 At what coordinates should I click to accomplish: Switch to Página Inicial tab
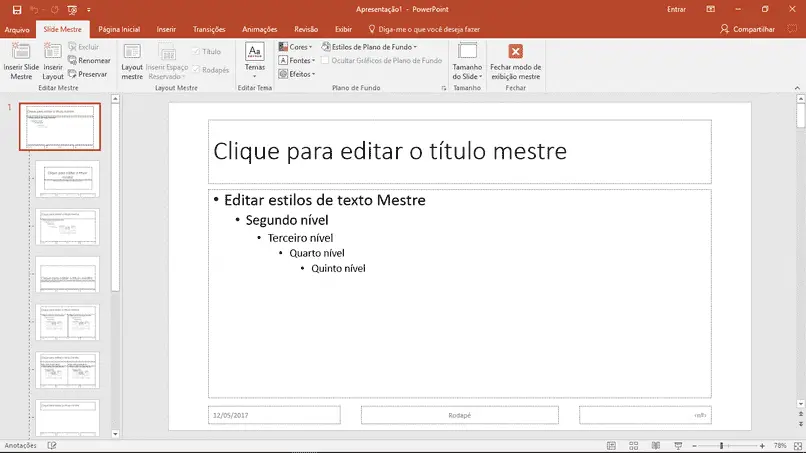pos(119,29)
